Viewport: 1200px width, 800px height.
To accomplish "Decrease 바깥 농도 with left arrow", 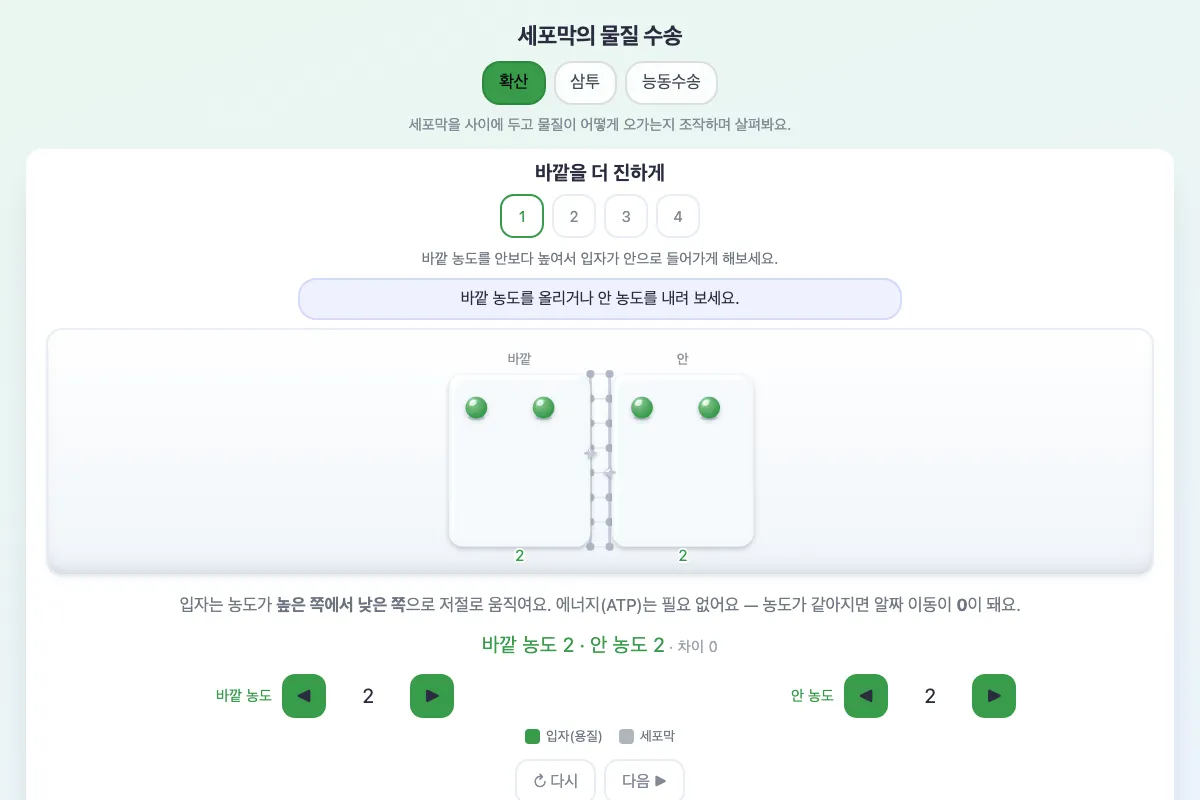I will pyautogui.click(x=304, y=696).
